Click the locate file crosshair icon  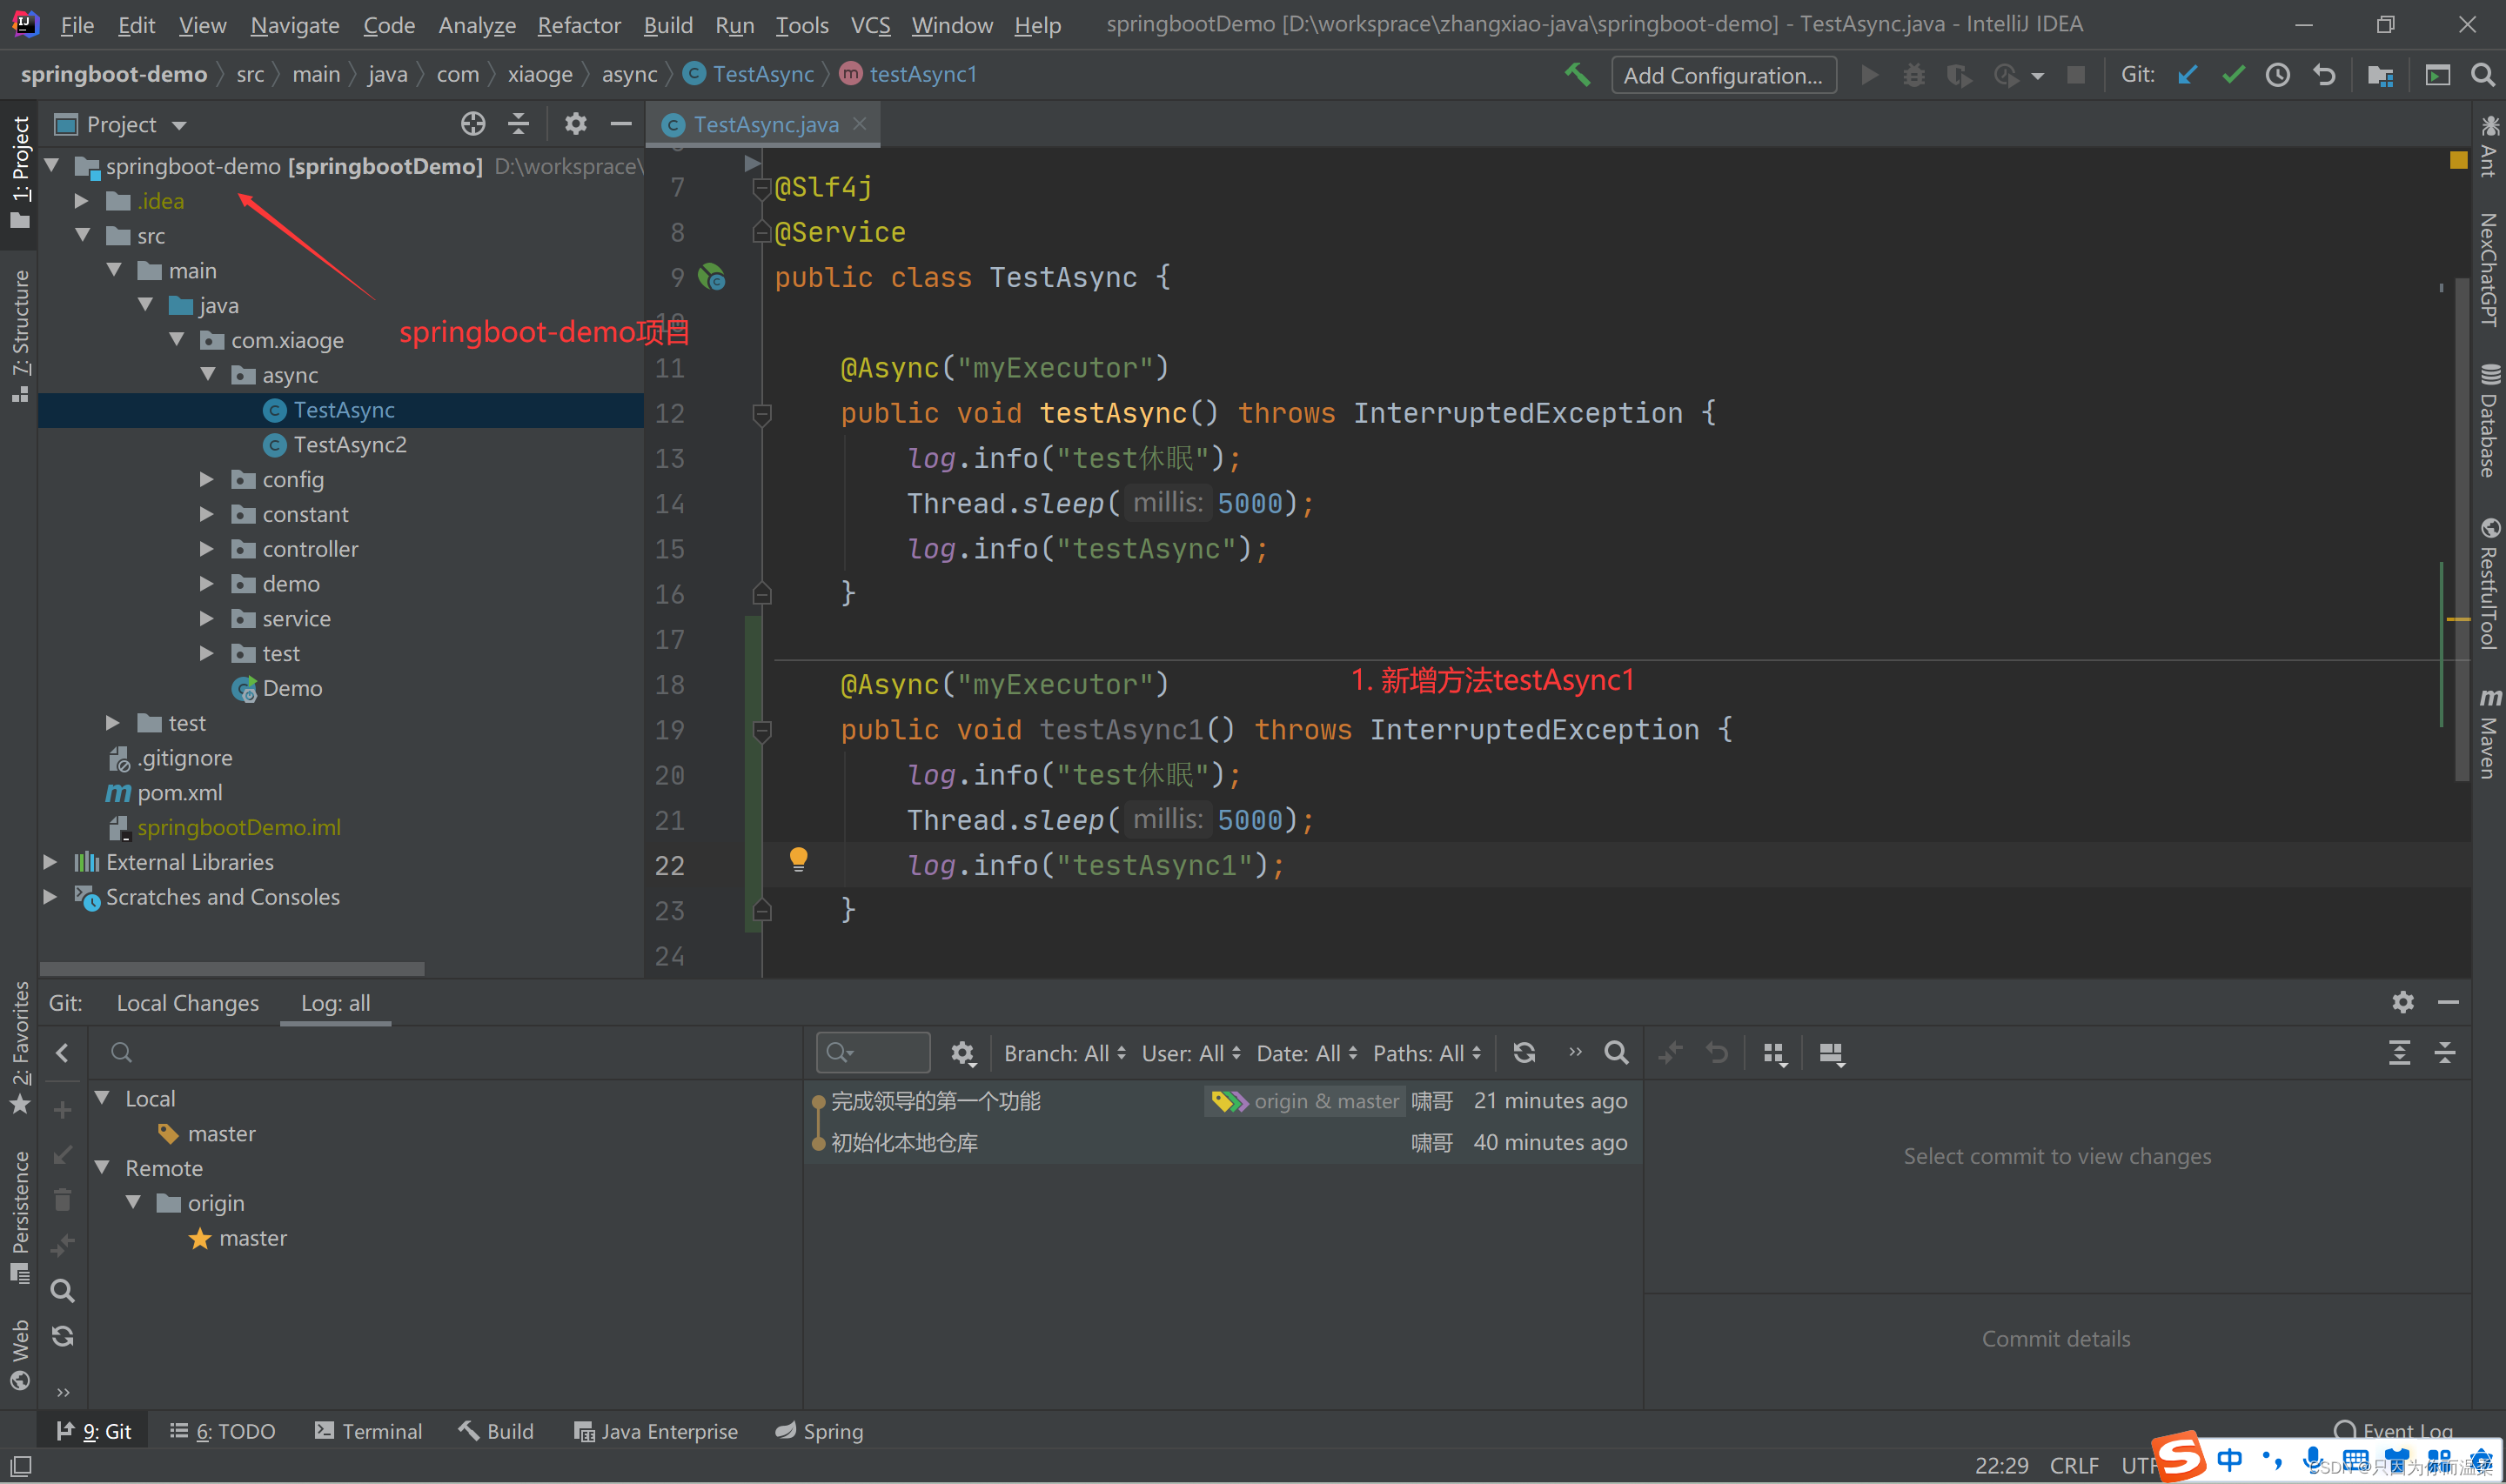(473, 124)
